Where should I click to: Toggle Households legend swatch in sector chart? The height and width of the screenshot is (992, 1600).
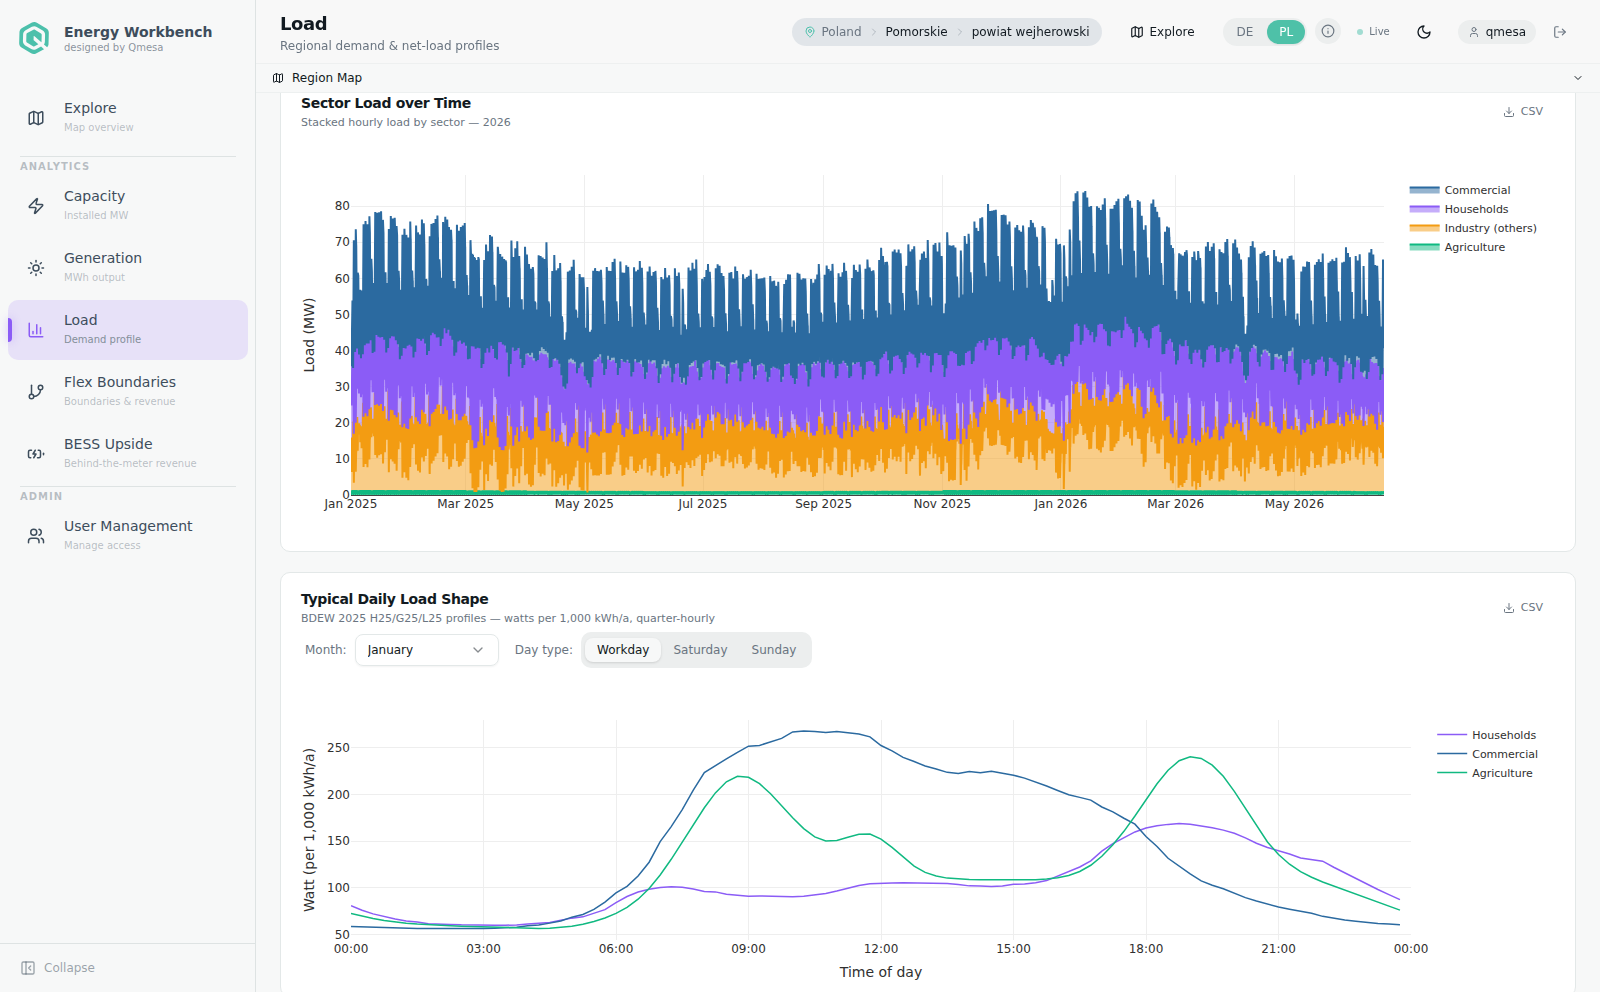[1424, 209]
